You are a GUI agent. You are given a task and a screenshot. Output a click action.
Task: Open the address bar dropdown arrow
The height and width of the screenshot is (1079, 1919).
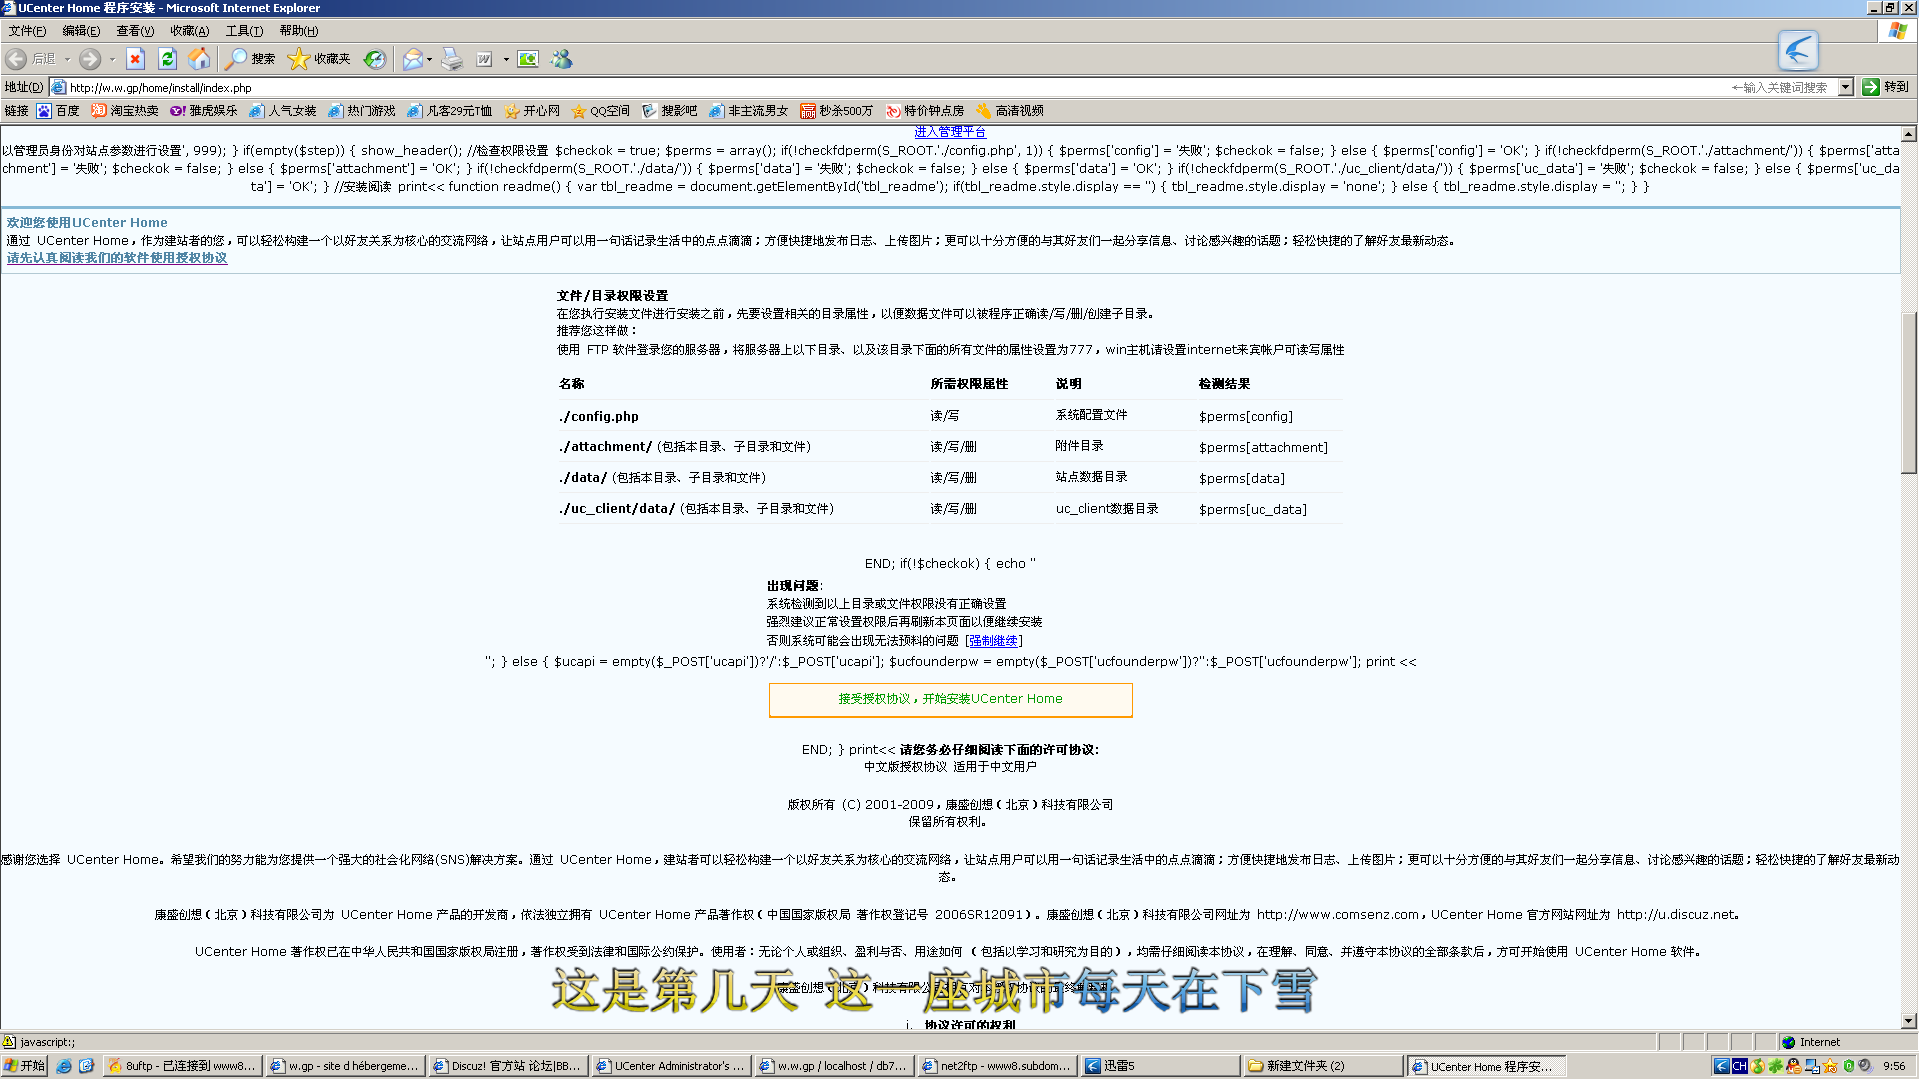[1846, 87]
